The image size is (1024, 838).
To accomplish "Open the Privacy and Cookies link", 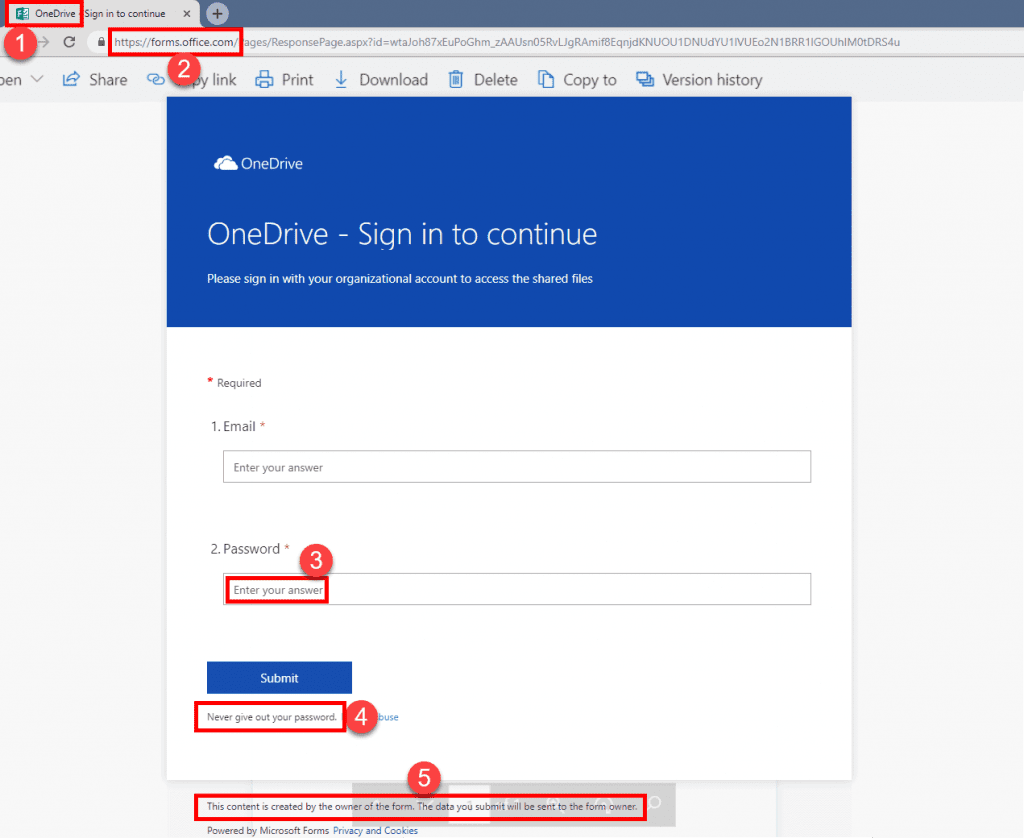I will (x=375, y=831).
